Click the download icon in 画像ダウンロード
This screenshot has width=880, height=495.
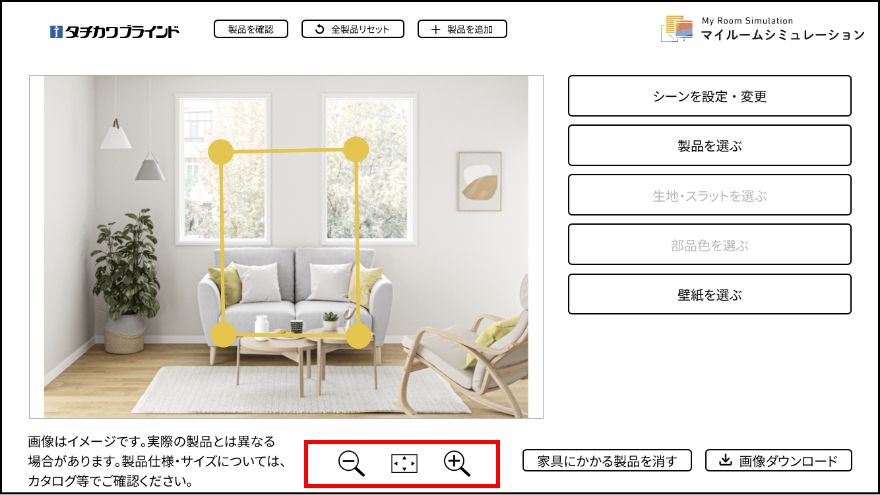726,460
